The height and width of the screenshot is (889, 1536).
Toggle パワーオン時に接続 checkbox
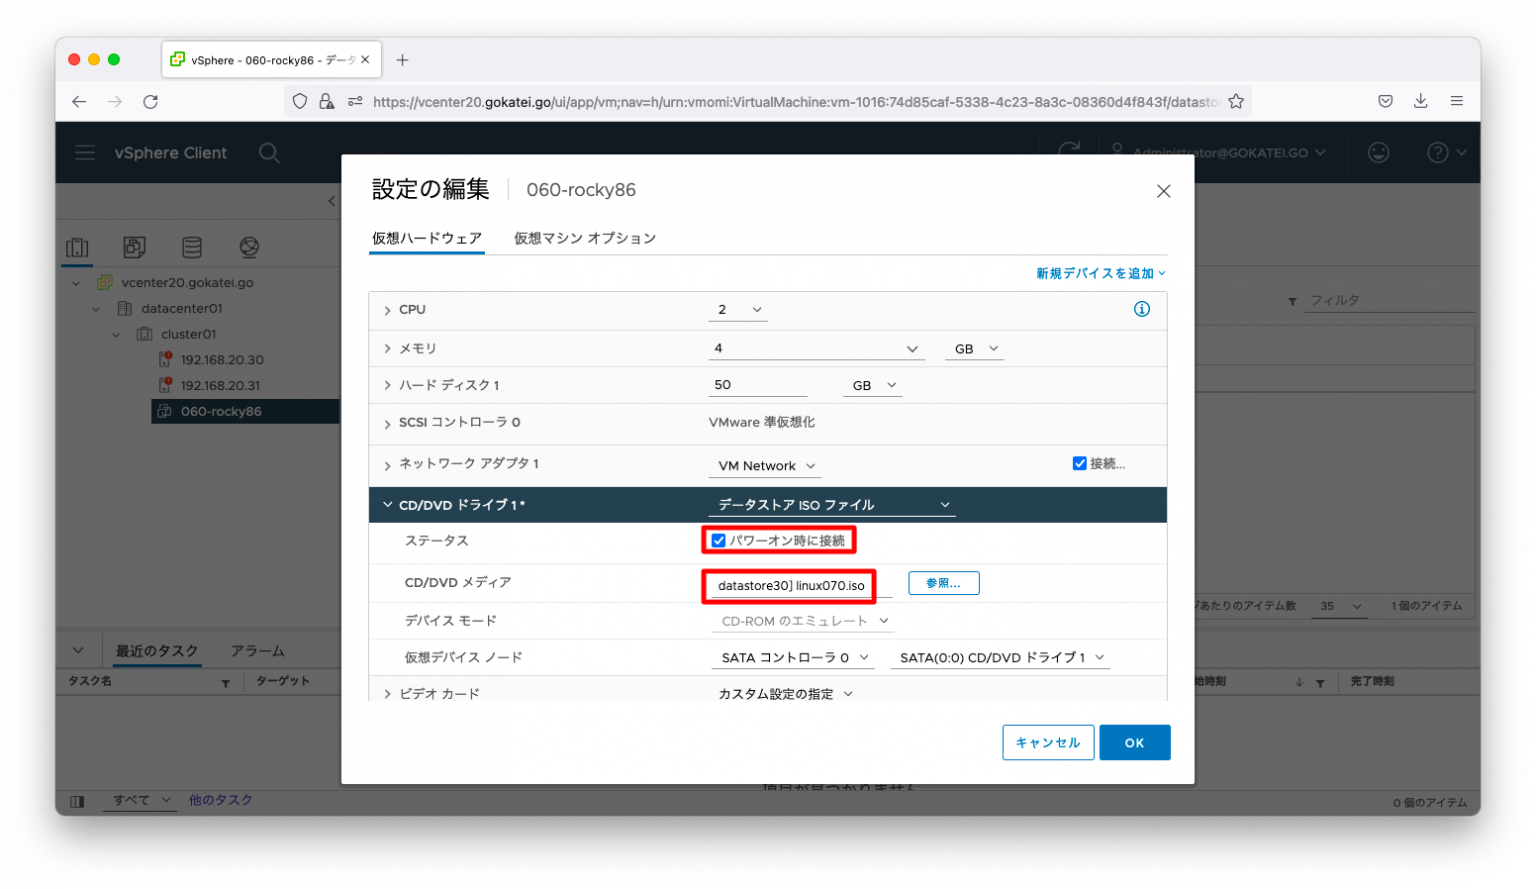(718, 541)
